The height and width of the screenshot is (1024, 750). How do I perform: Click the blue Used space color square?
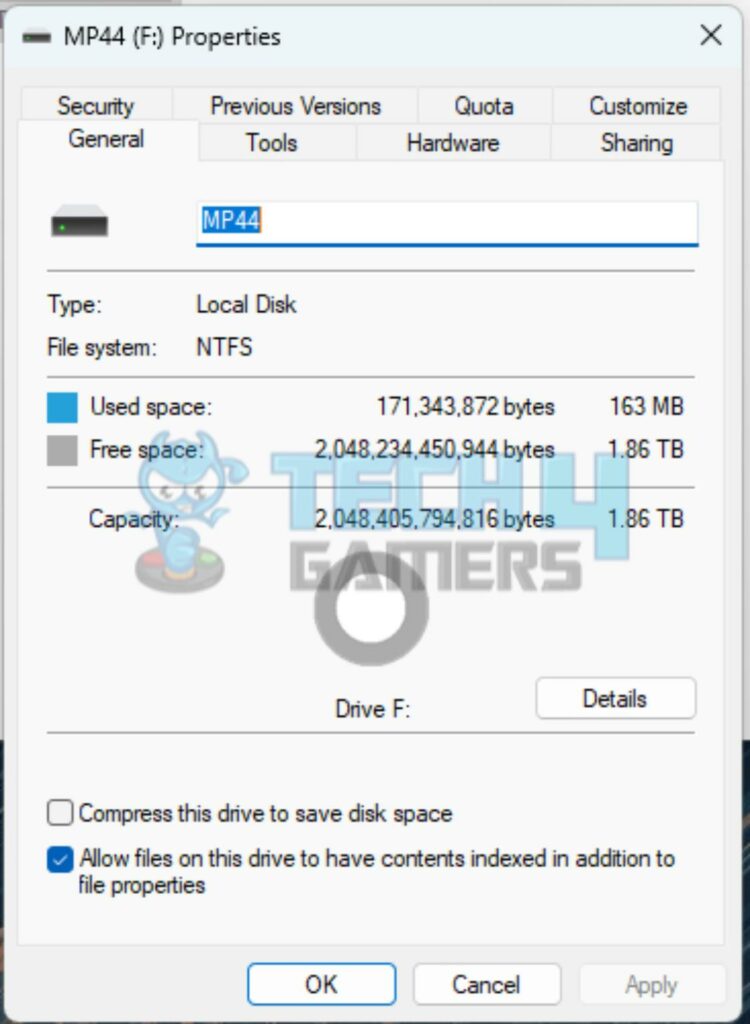62,408
